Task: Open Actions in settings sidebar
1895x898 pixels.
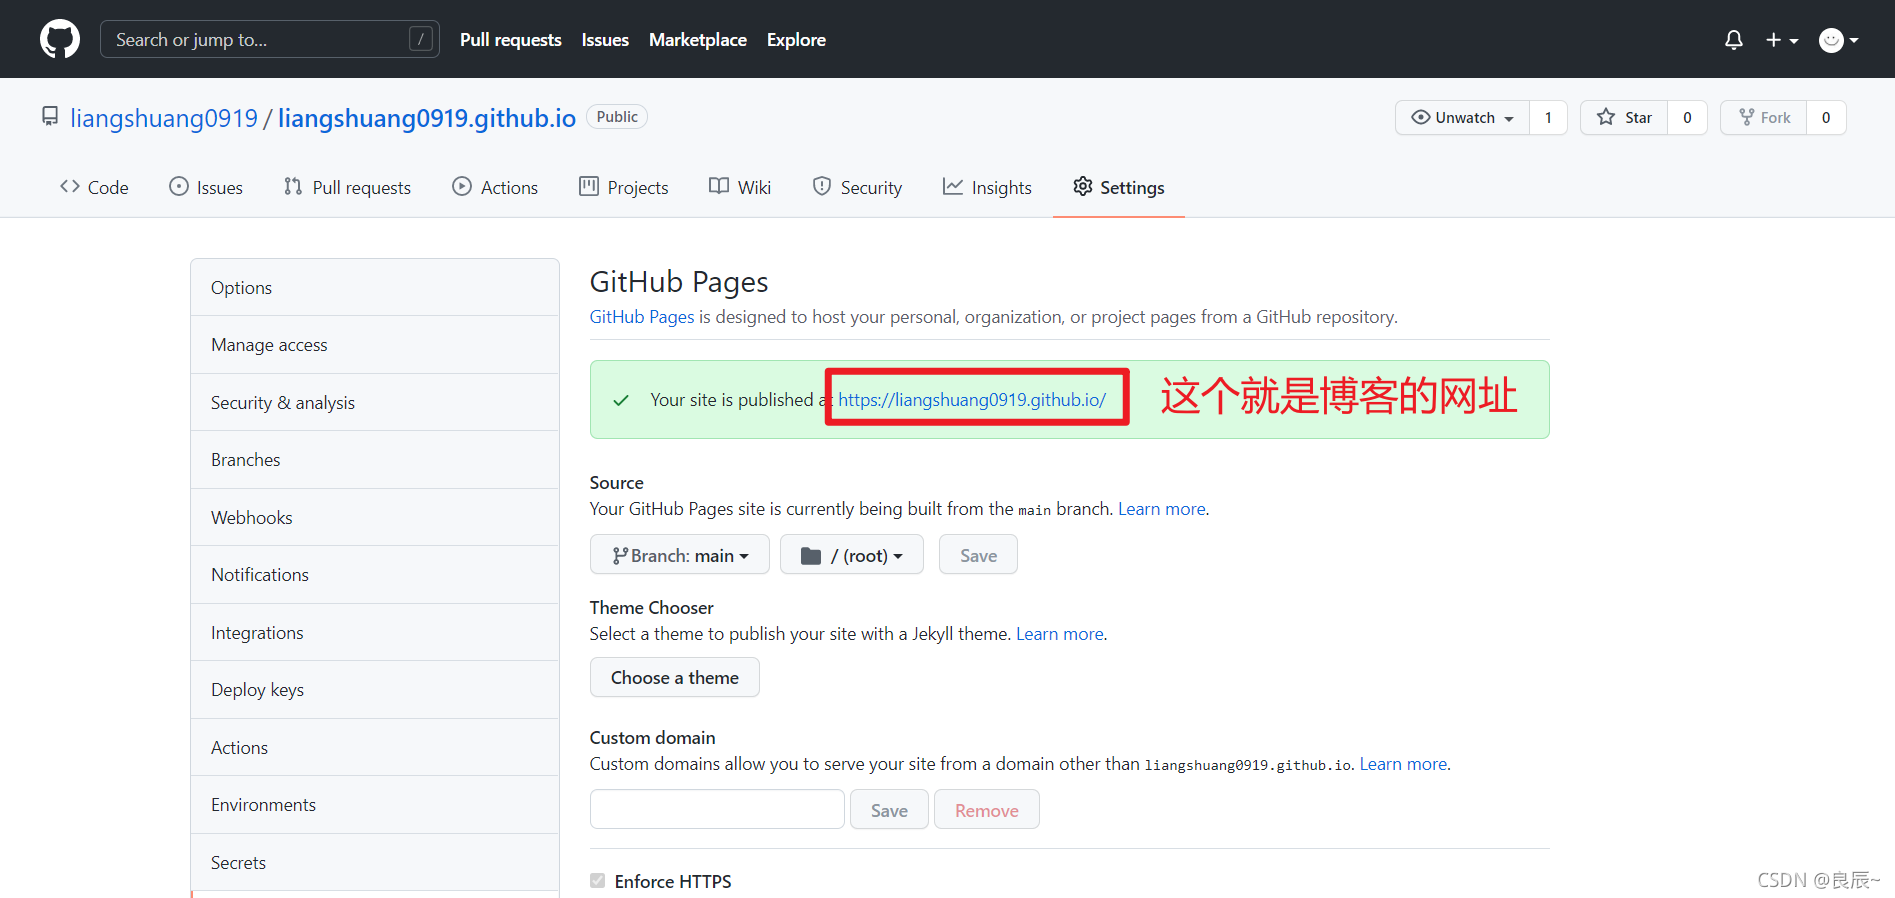Action: [x=375, y=748]
